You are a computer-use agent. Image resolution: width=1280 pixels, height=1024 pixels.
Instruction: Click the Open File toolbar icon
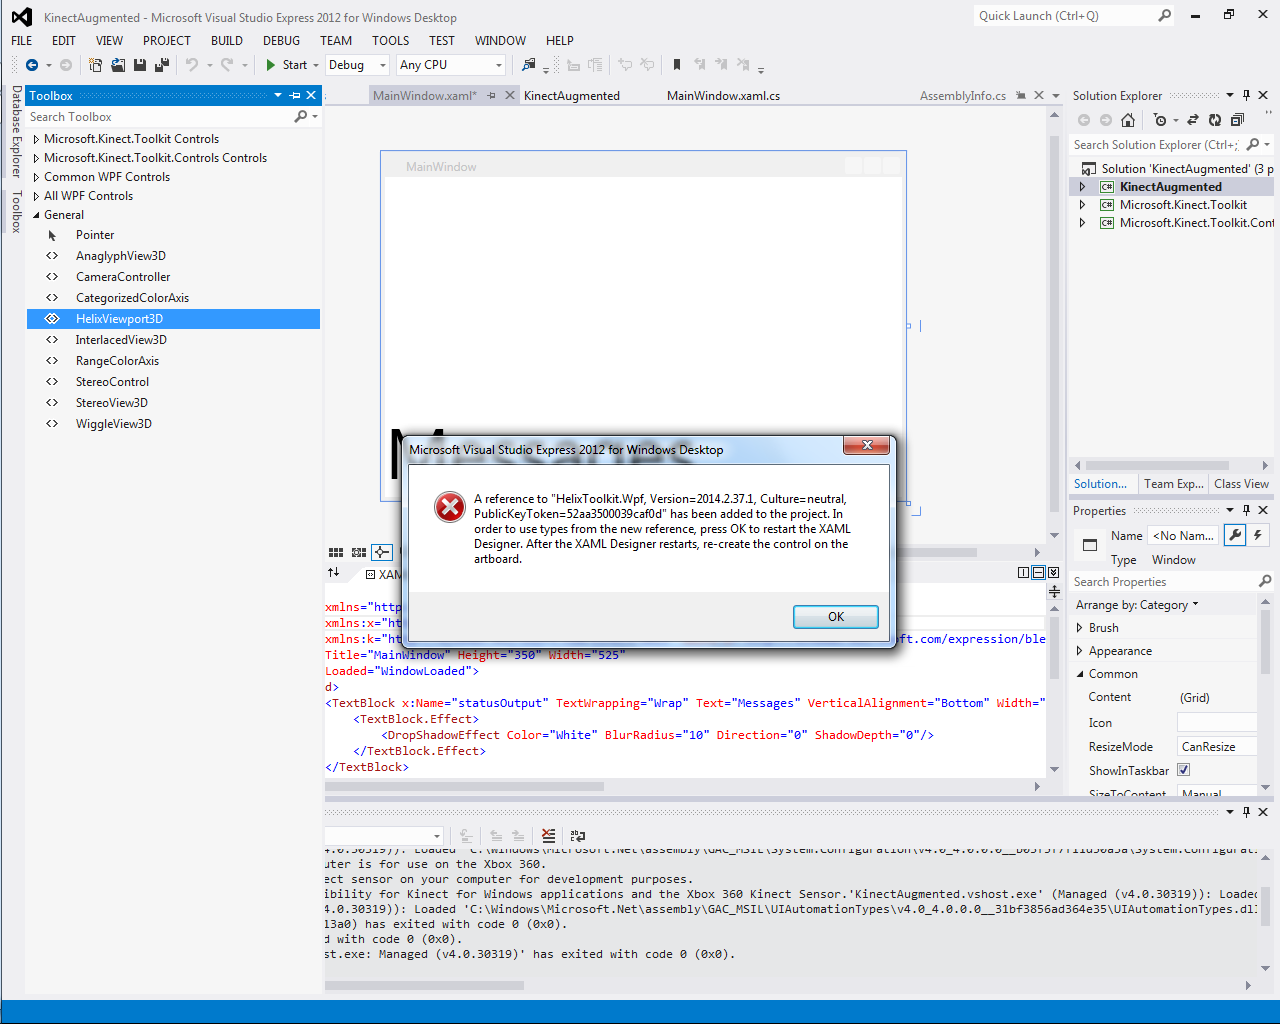[118, 65]
